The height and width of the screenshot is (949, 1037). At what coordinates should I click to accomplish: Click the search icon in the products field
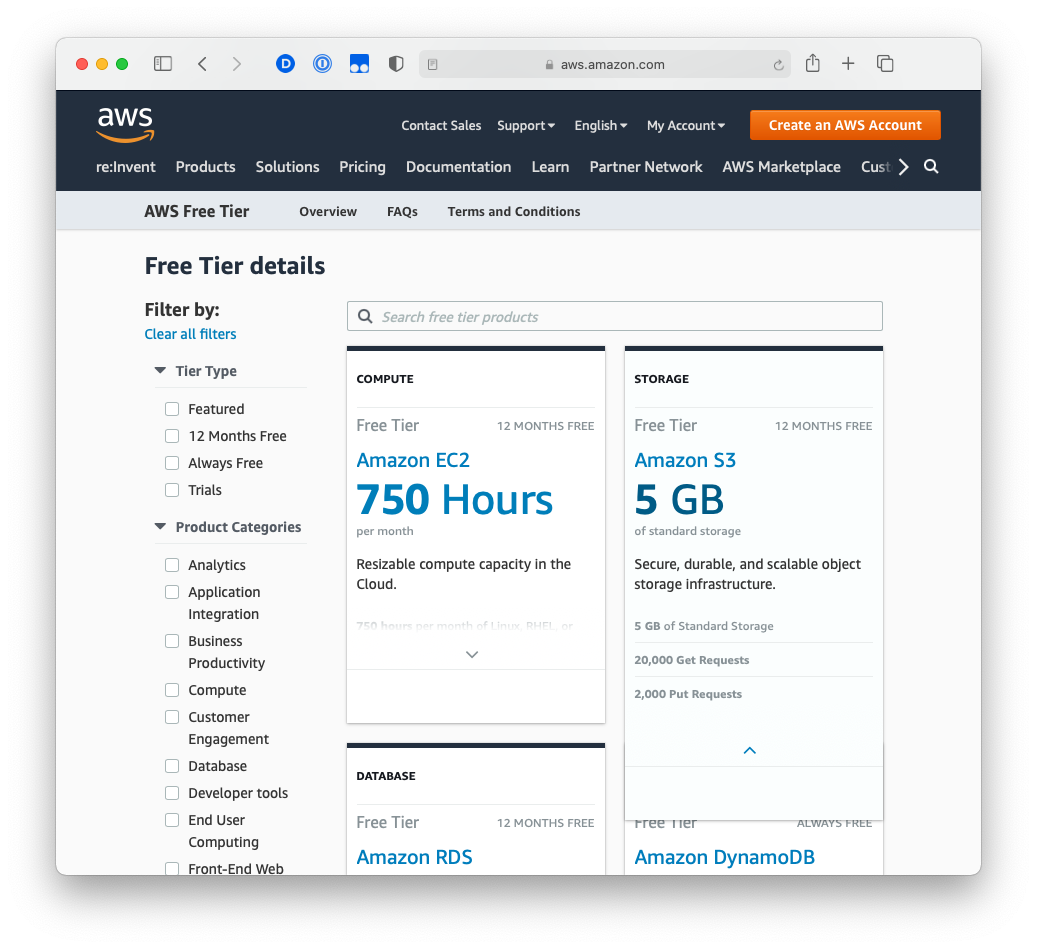[x=365, y=317]
